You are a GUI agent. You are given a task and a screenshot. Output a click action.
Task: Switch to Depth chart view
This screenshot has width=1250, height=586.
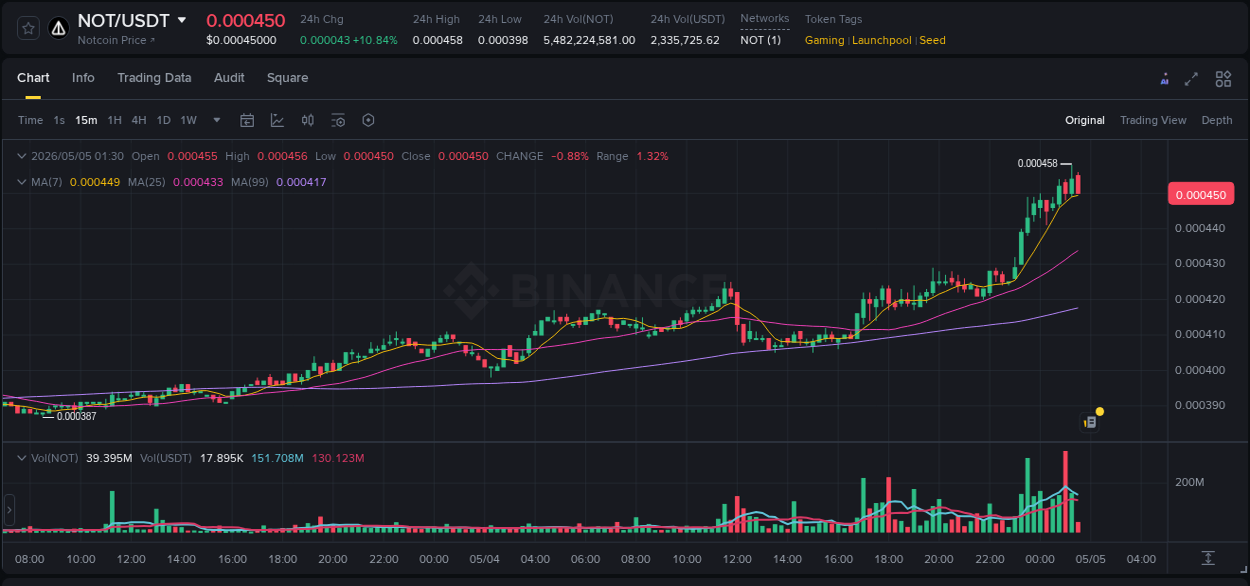point(1217,120)
